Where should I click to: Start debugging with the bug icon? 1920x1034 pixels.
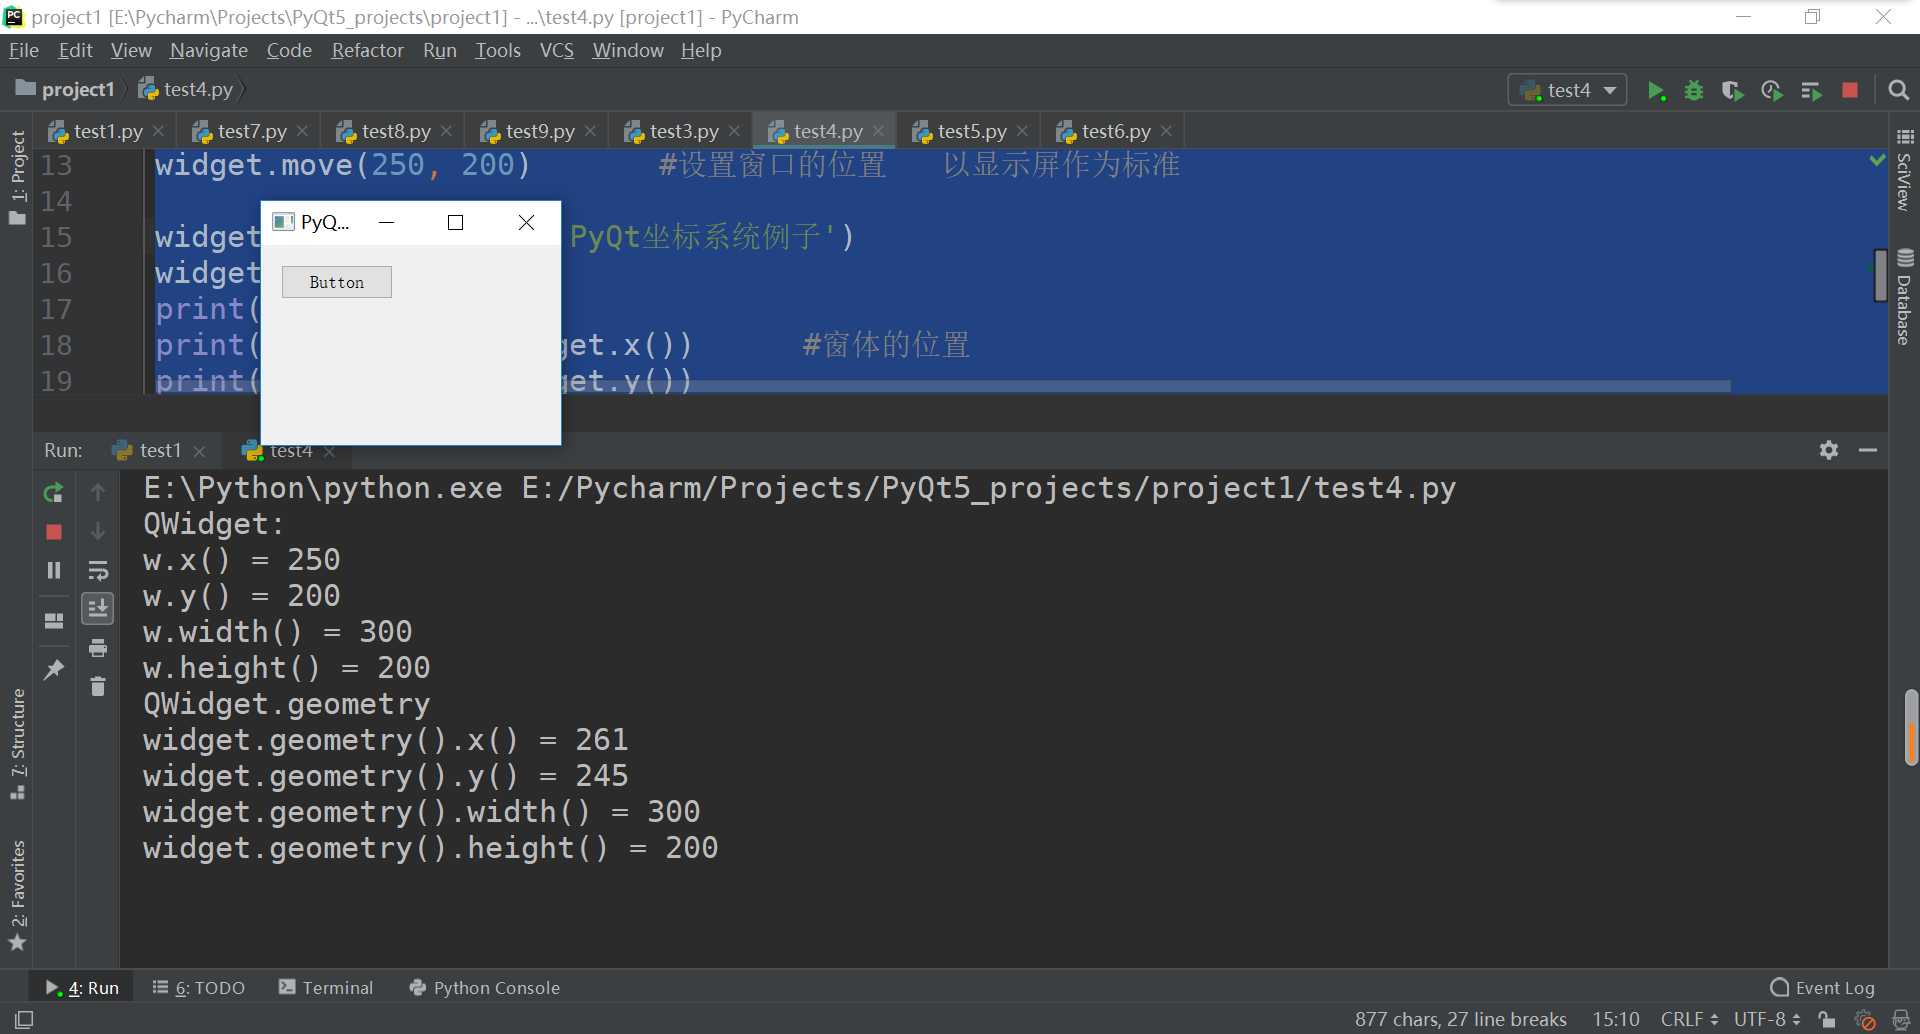pyautogui.click(x=1694, y=91)
